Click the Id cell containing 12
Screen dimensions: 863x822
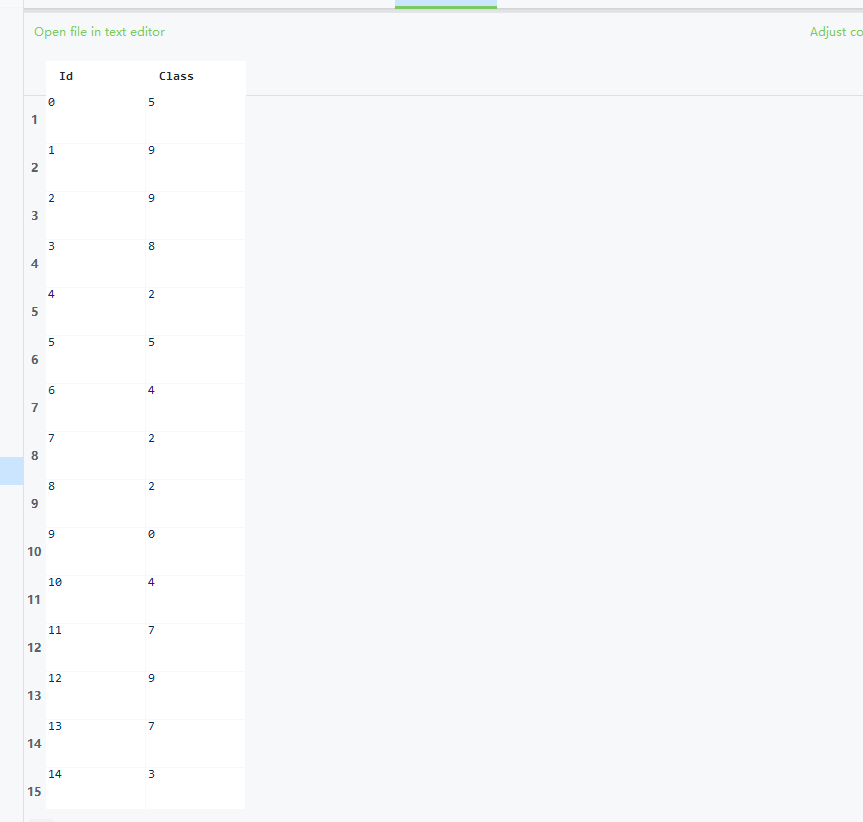click(x=95, y=695)
